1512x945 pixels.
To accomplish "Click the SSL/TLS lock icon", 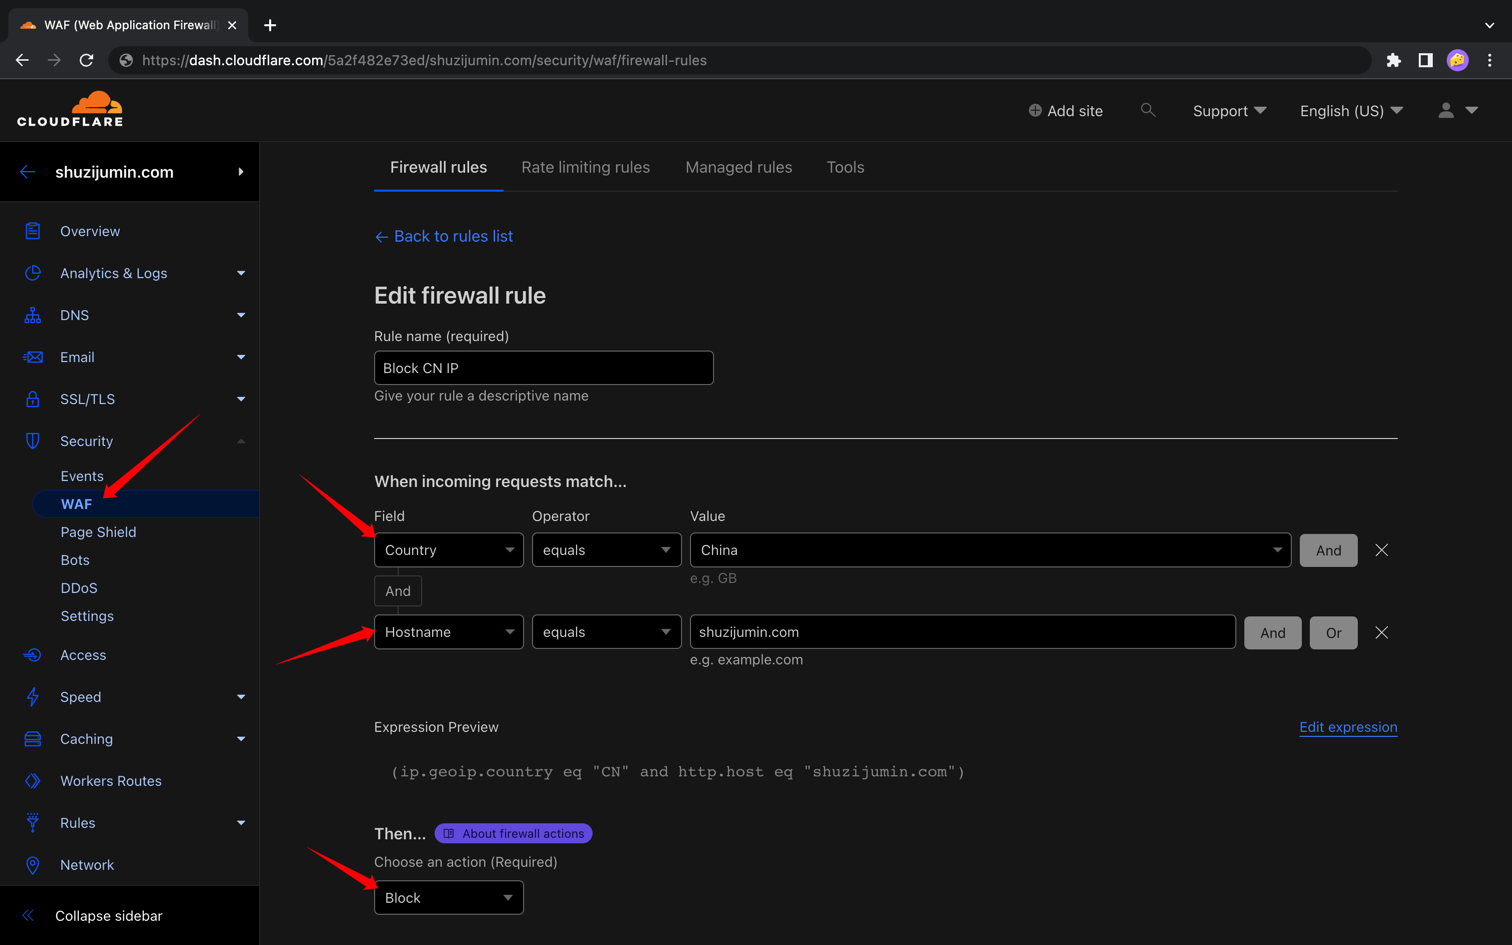I will [33, 399].
